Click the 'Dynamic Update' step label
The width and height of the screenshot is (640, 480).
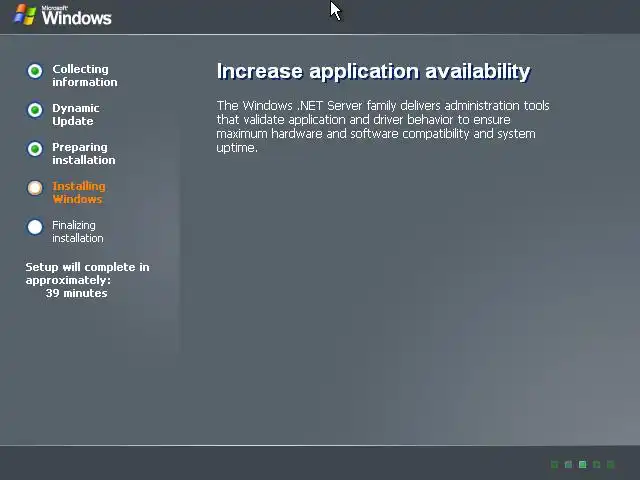76,115
